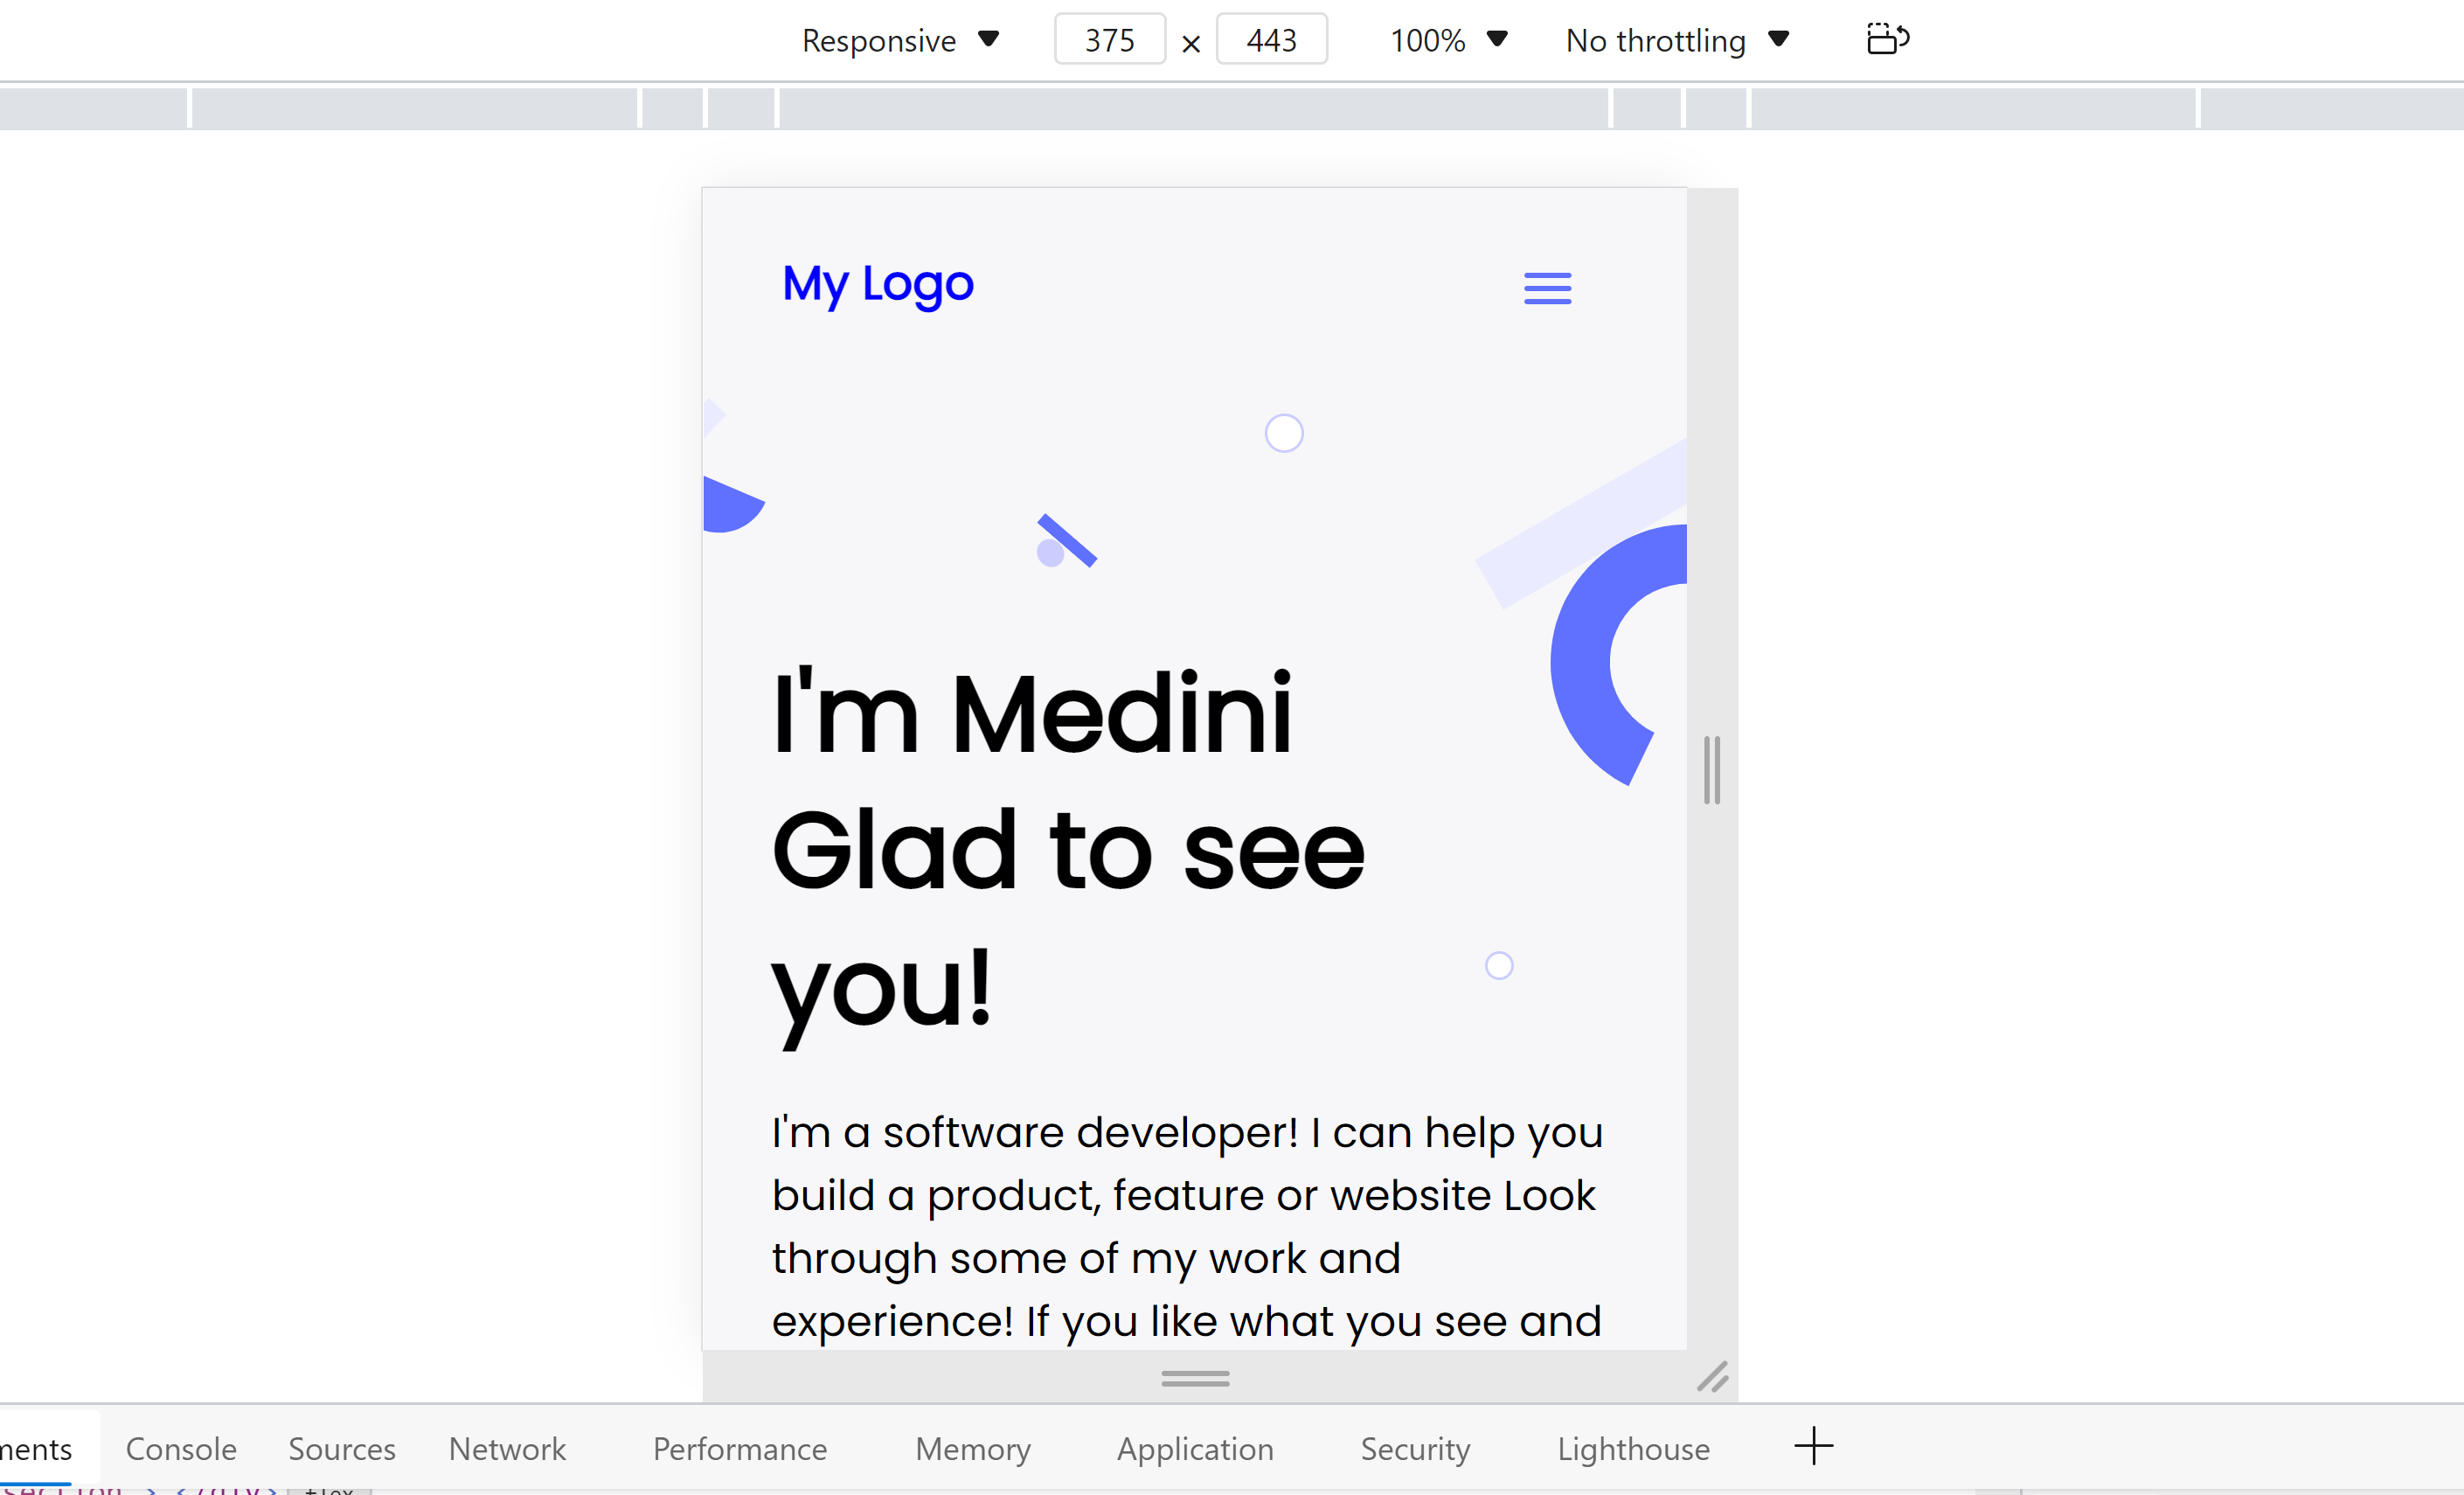Open the Lighthouse tab
The height and width of the screenshot is (1495, 2464).
click(x=1633, y=1448)
